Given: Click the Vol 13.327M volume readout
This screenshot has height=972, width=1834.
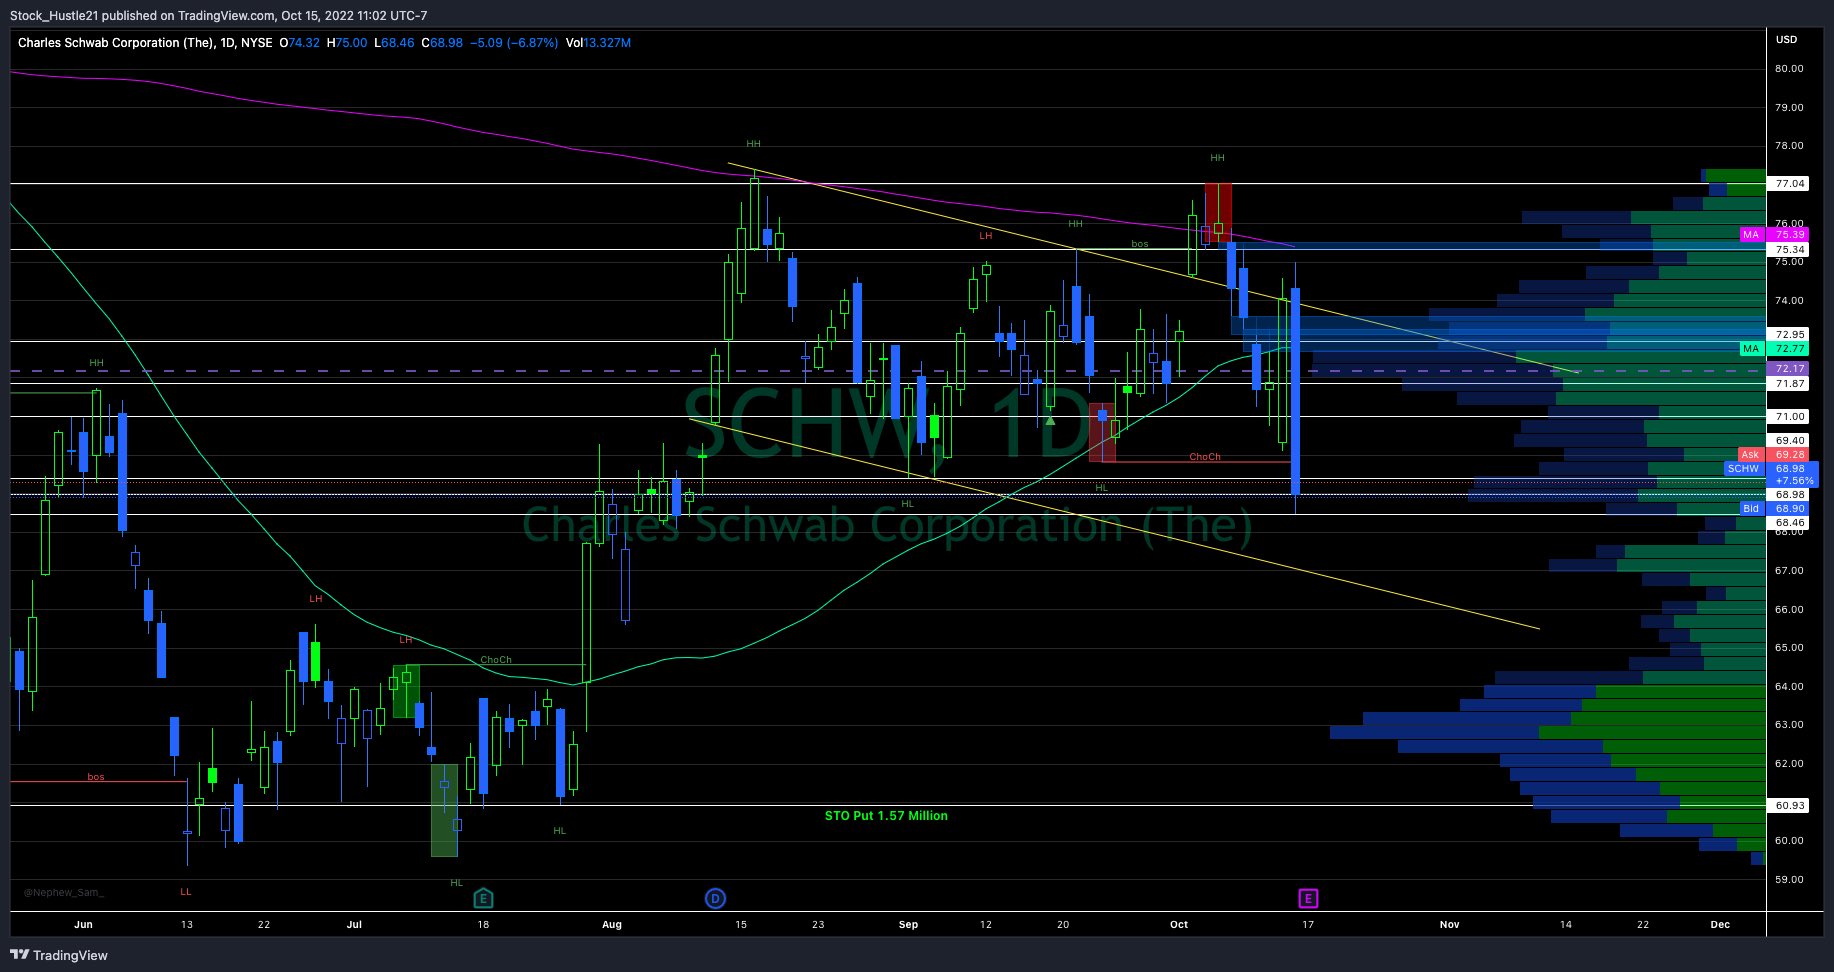Looking at the screenshot, I should click(598, 43).
